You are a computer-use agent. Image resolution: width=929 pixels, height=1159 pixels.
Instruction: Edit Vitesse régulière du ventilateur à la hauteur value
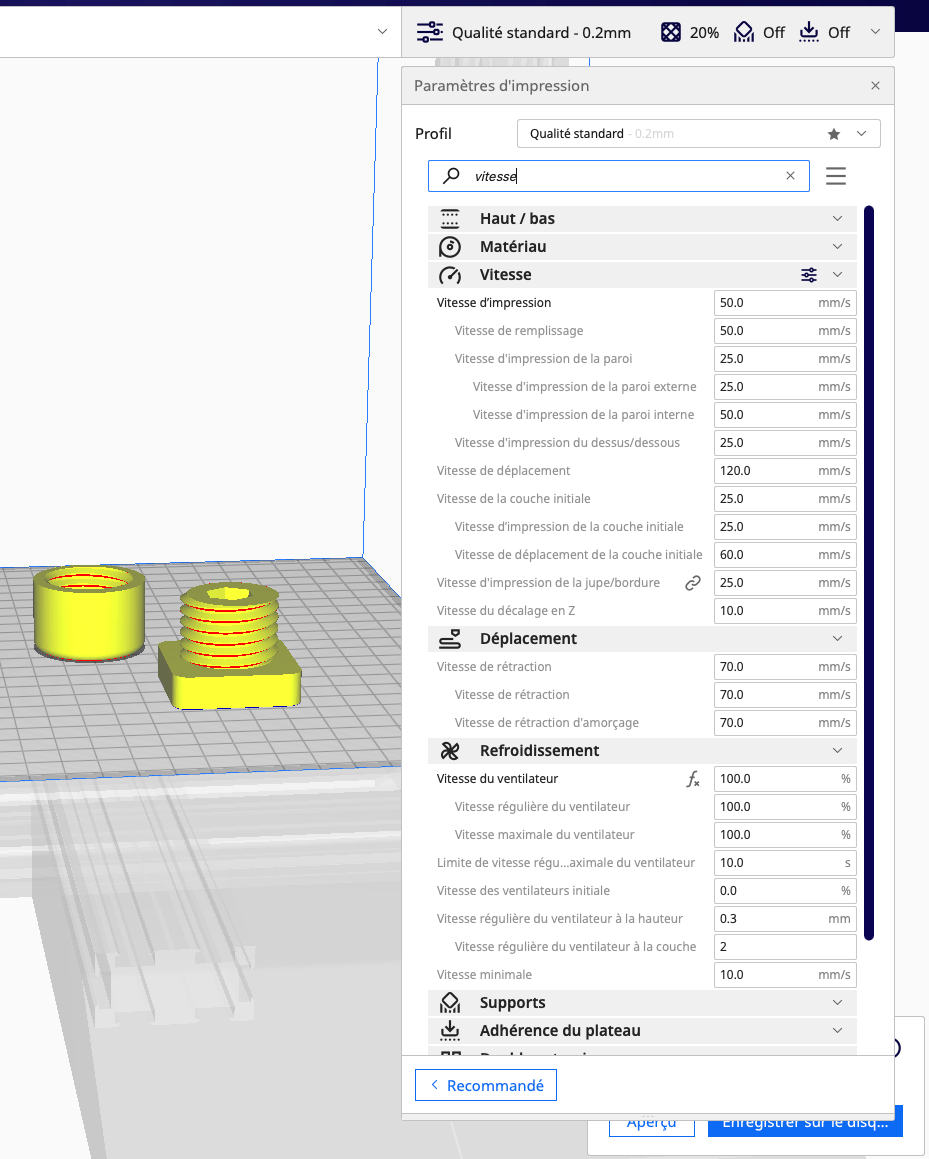point(785,919)
